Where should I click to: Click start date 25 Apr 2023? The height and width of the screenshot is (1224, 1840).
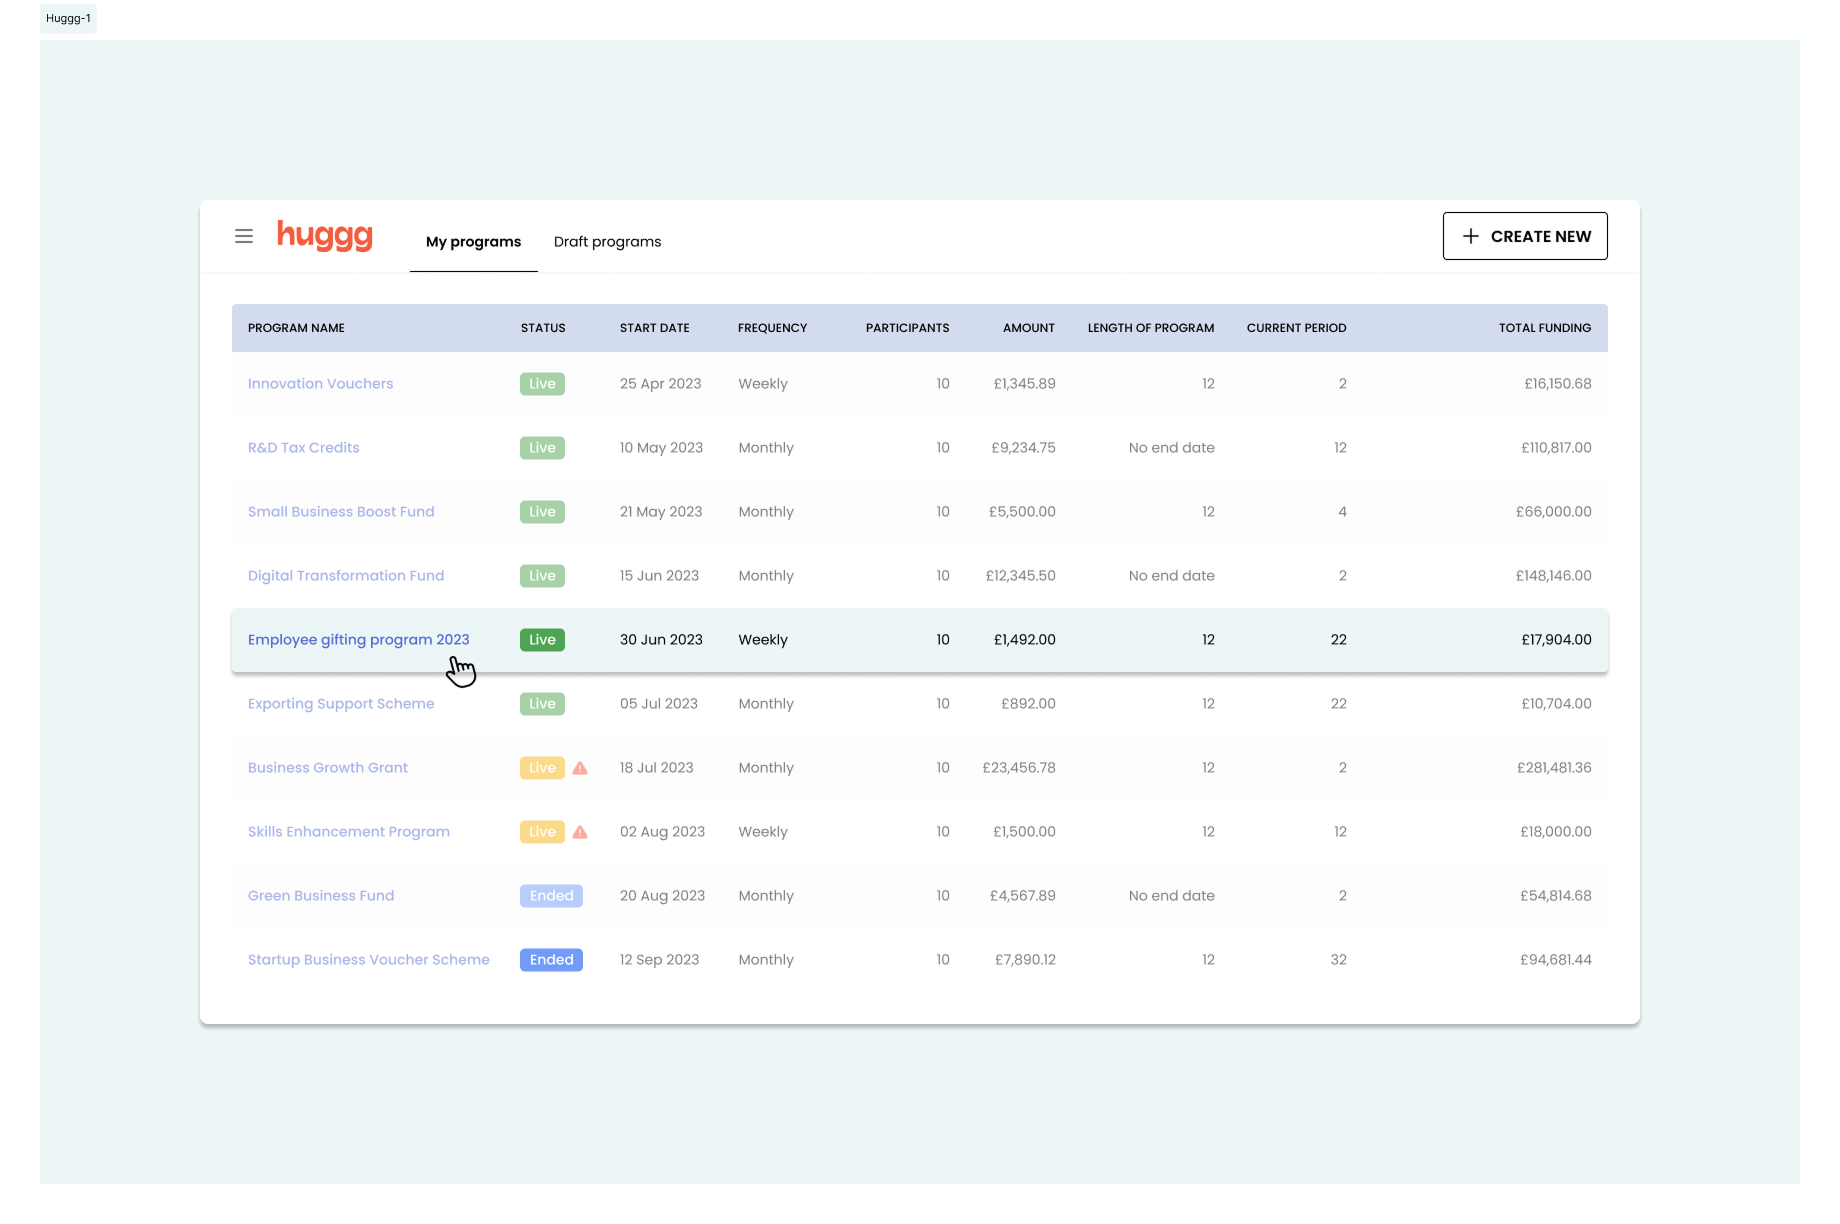661,384
